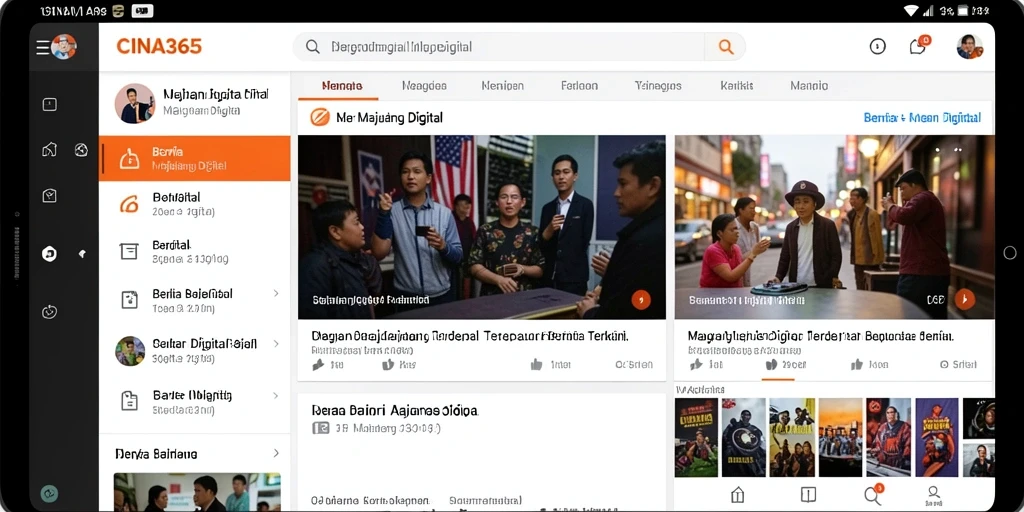The width and height of the screenshot is (1024, 512).
Task: Tap bottom search icon with badge
Action: (872, 495)
